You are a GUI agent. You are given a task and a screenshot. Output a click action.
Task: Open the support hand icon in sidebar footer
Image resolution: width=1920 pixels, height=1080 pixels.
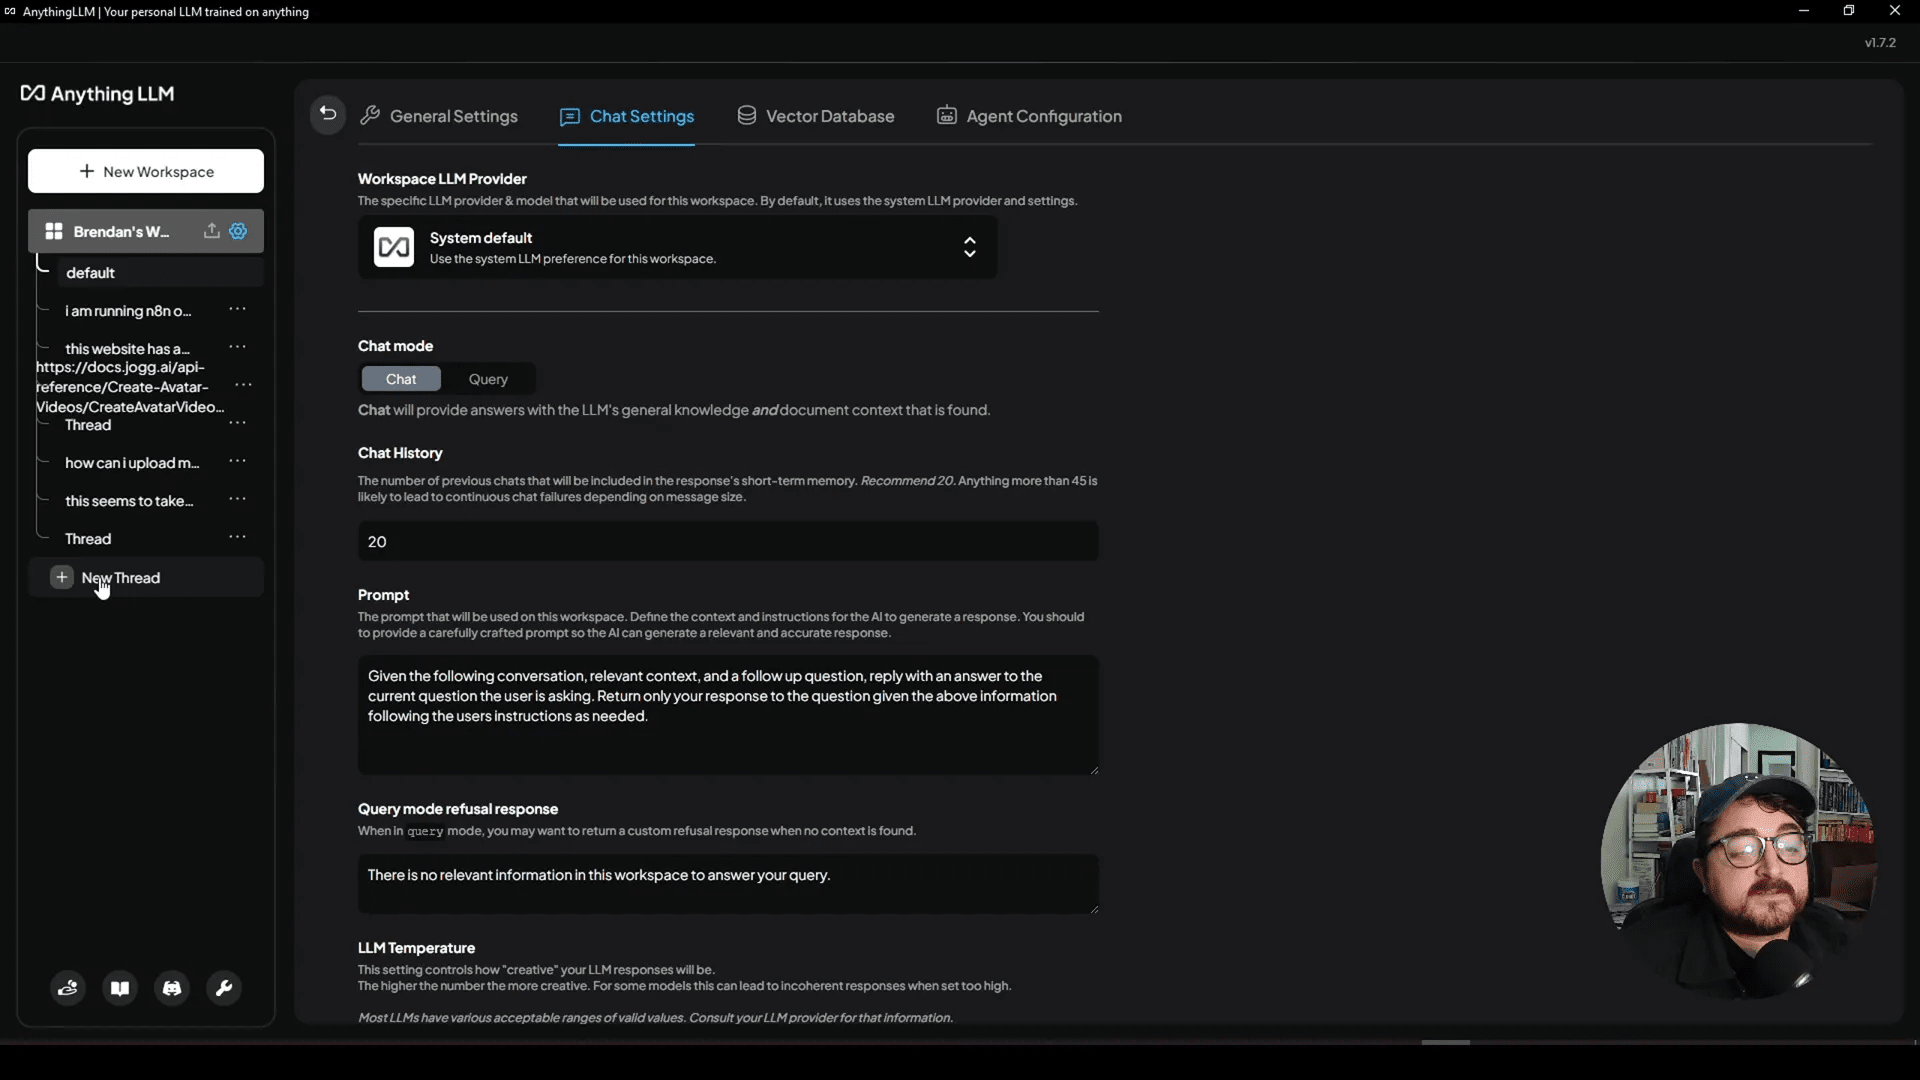pos(68,988)
